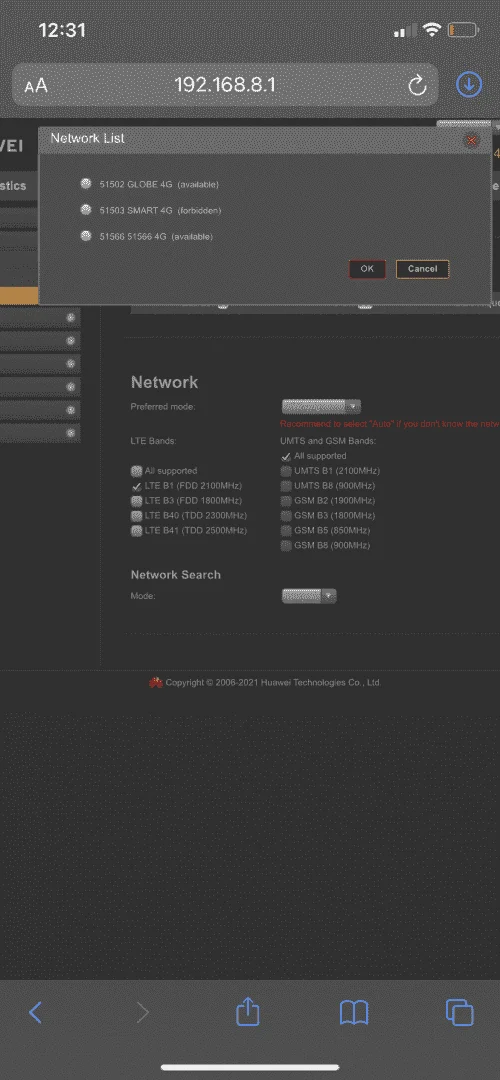Tap the Safari reader AA text-size icon
Screen dimensions: 500x1080
coord(36,86)
